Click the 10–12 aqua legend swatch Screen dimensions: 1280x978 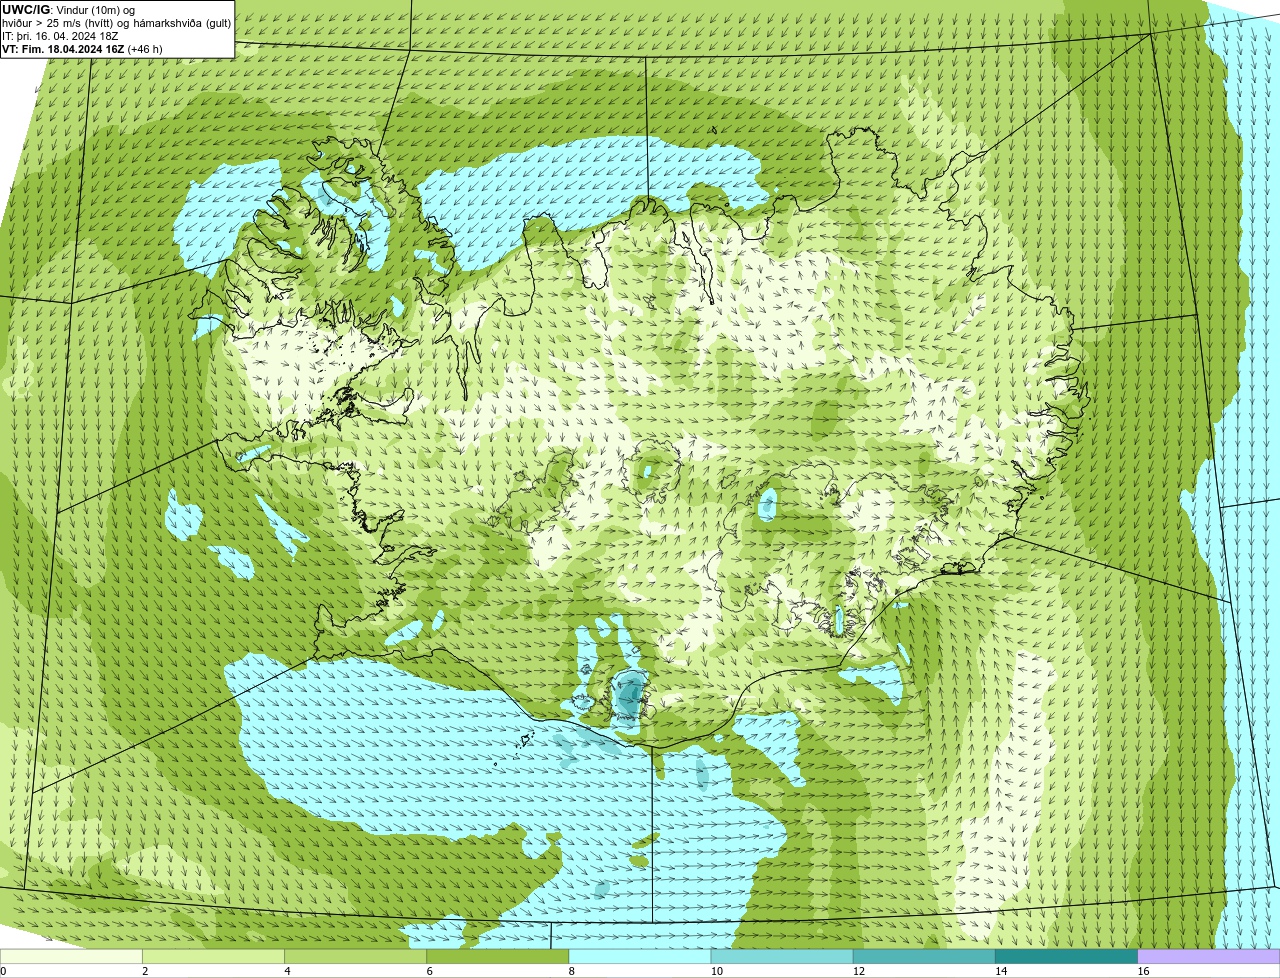(782, 956)
